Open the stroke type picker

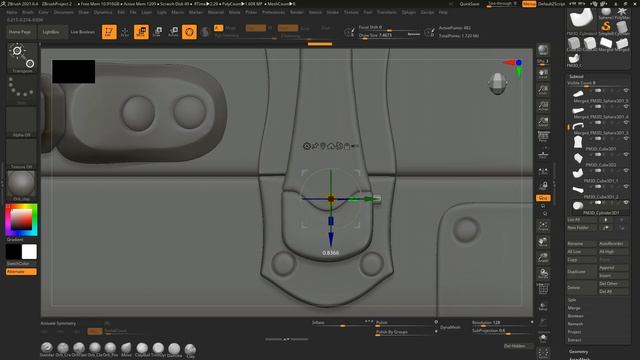(x=21, y=91)
